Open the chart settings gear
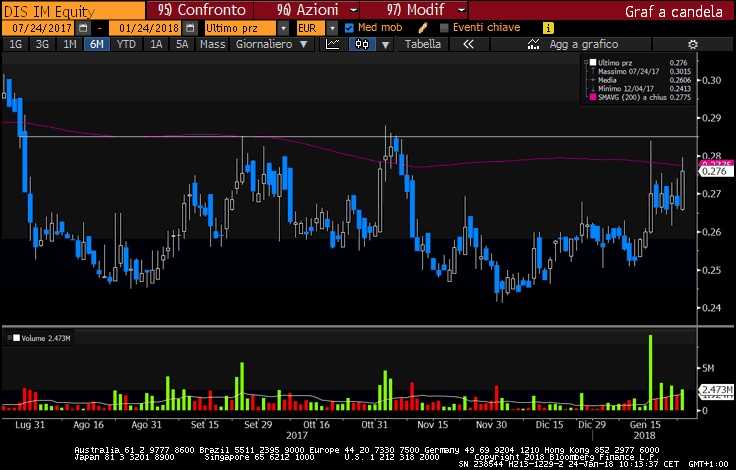This screenshot has width=736, height=470. pos(692,45)
